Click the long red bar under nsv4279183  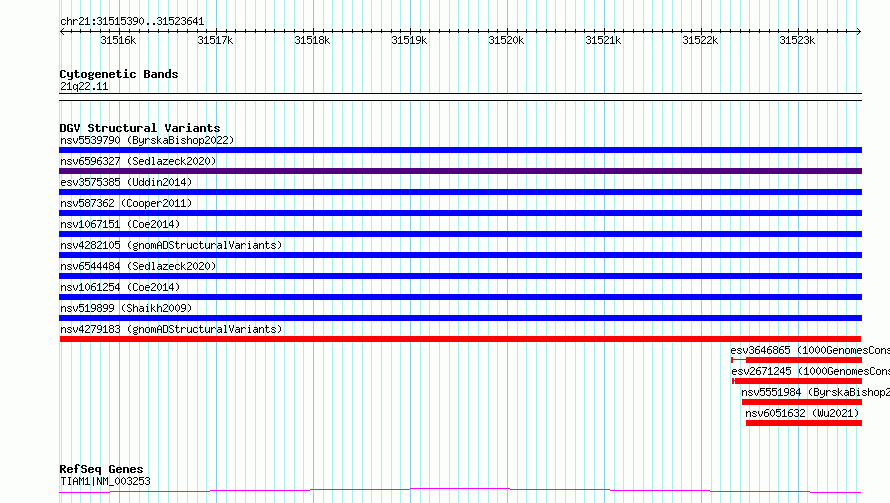(x=460, y=339)
